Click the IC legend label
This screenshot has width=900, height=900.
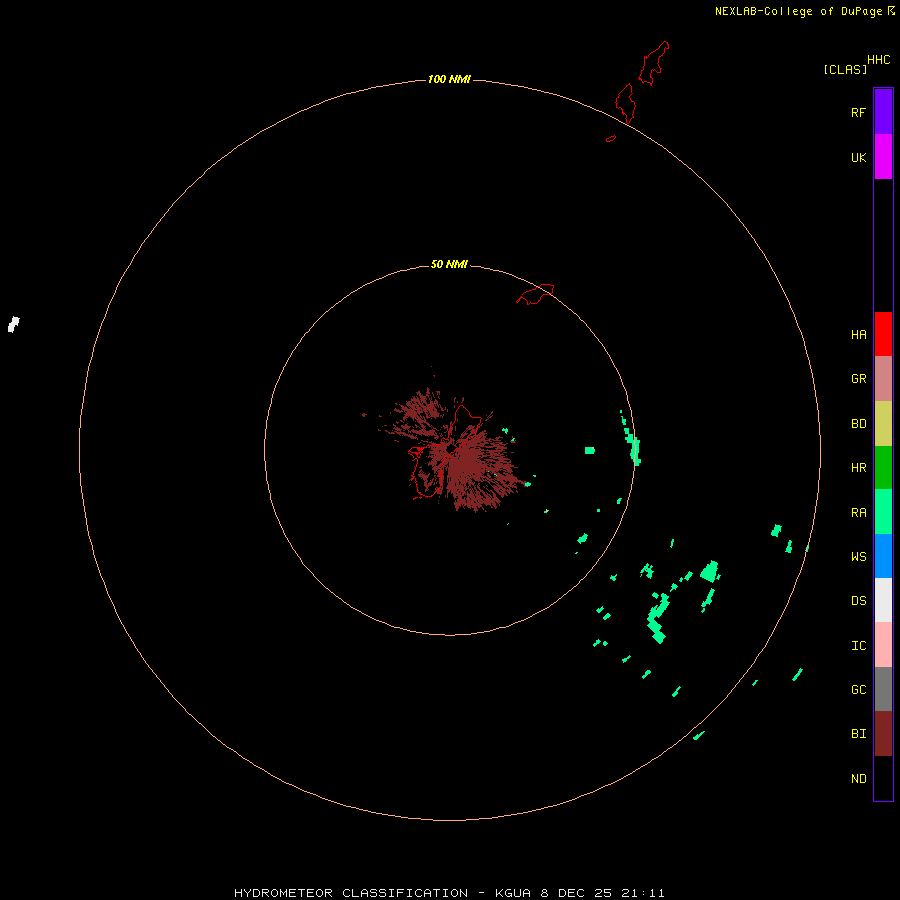(x=858, y=646)
